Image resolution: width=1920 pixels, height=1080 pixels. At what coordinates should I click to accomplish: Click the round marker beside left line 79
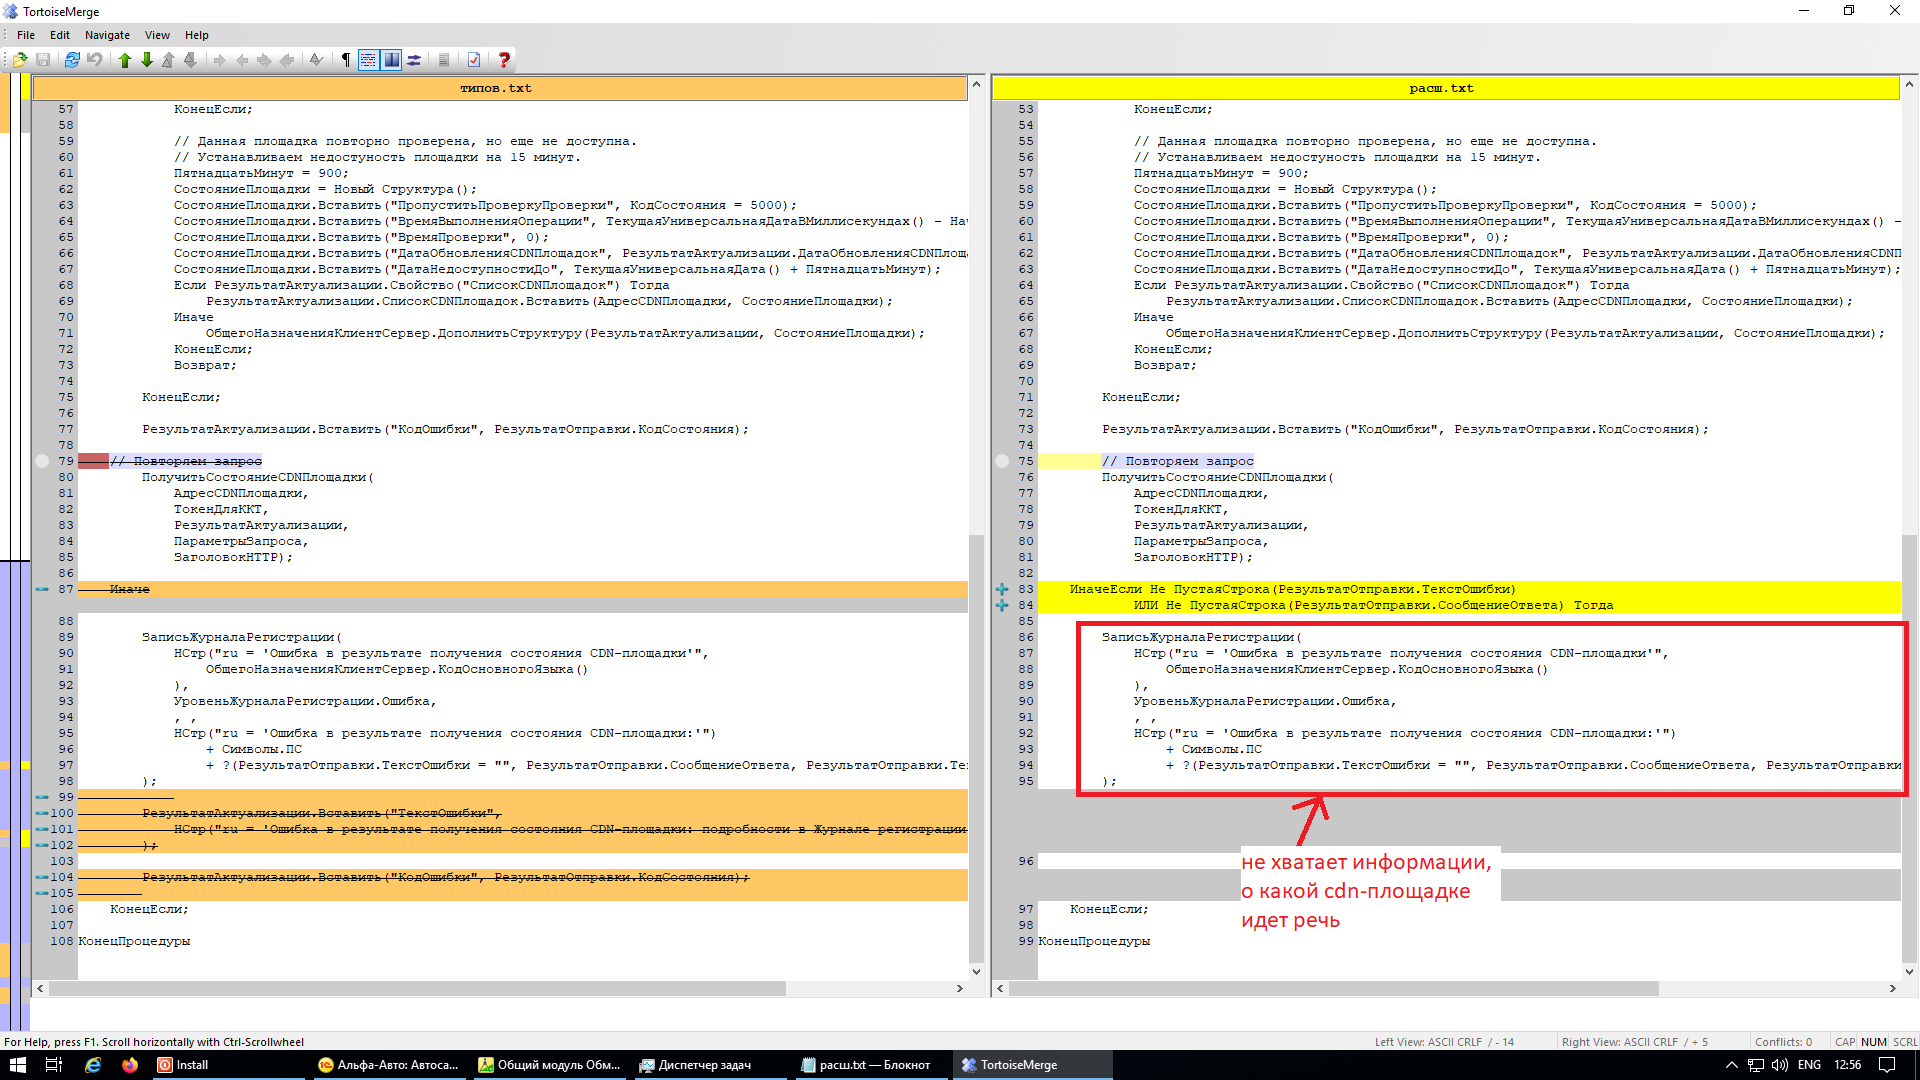tap(42, 461)
